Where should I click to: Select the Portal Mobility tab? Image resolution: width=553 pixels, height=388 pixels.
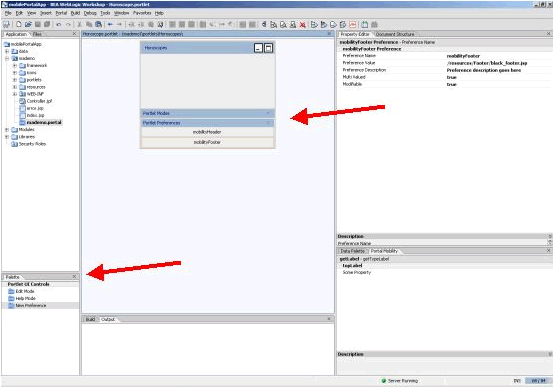(384, 251)
